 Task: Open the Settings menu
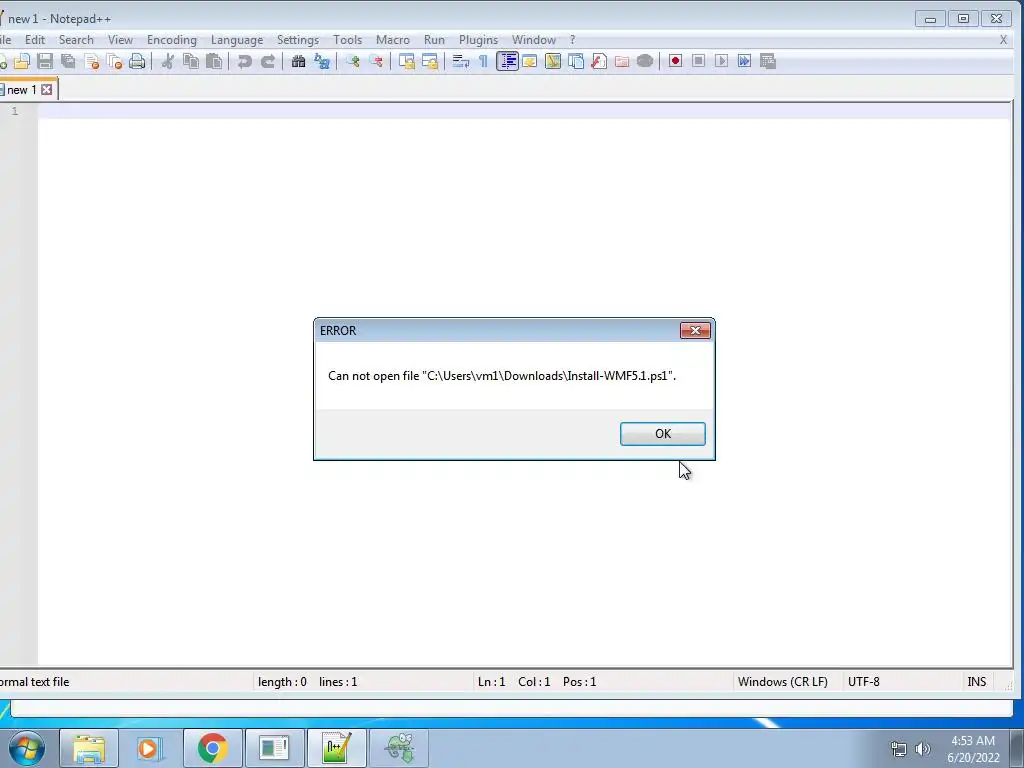pyautogui.click(x=298, y=40)
